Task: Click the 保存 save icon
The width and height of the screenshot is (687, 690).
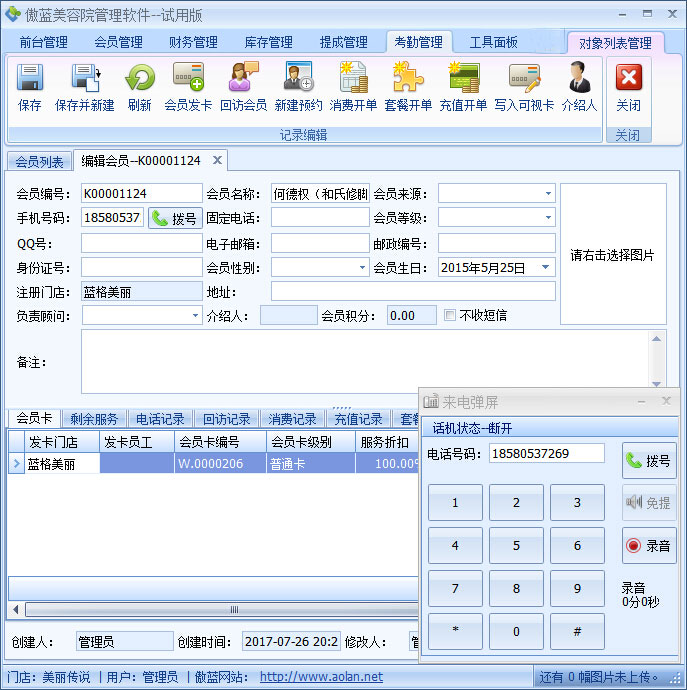Action: coord(29,78)
